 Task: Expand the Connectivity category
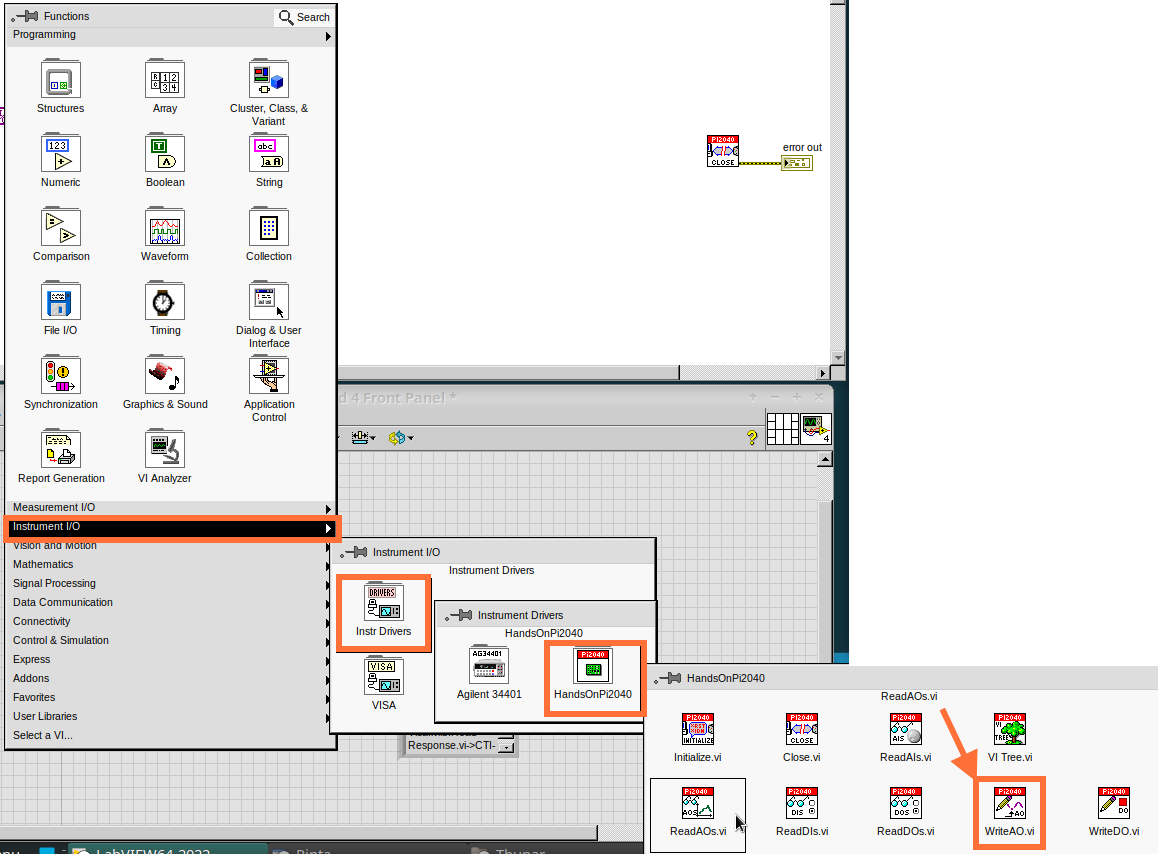tap(168, 621)
